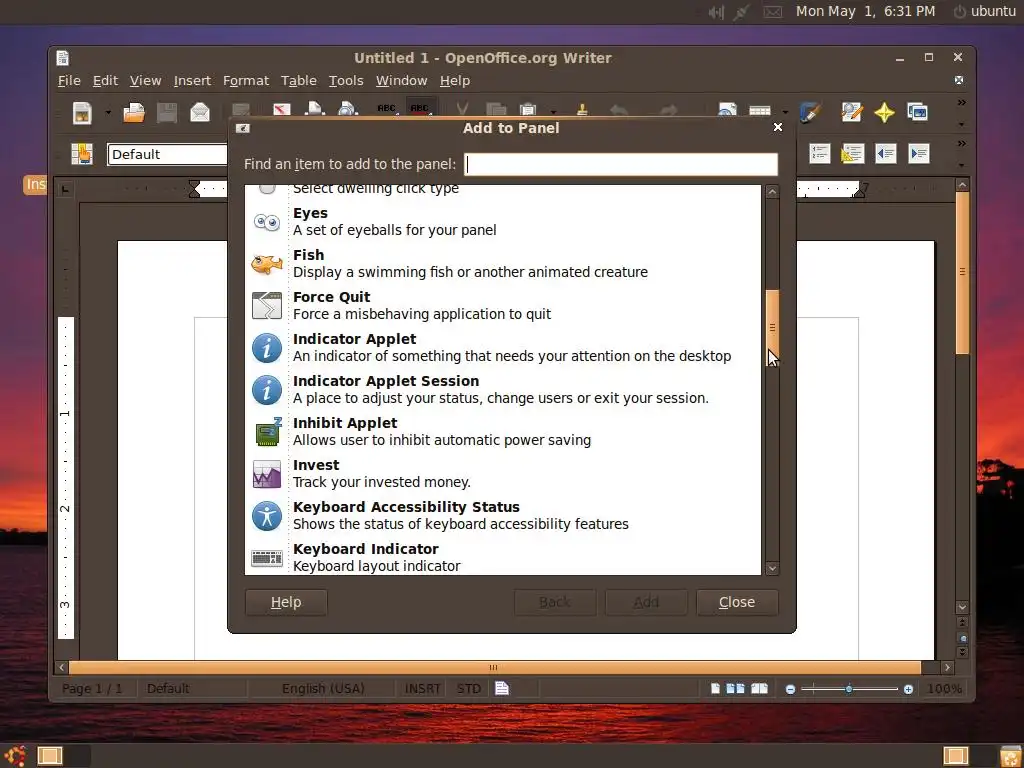Click the Table grid icon in toolbar
The width and height of the screenshot is (1024, 768).
760,111
